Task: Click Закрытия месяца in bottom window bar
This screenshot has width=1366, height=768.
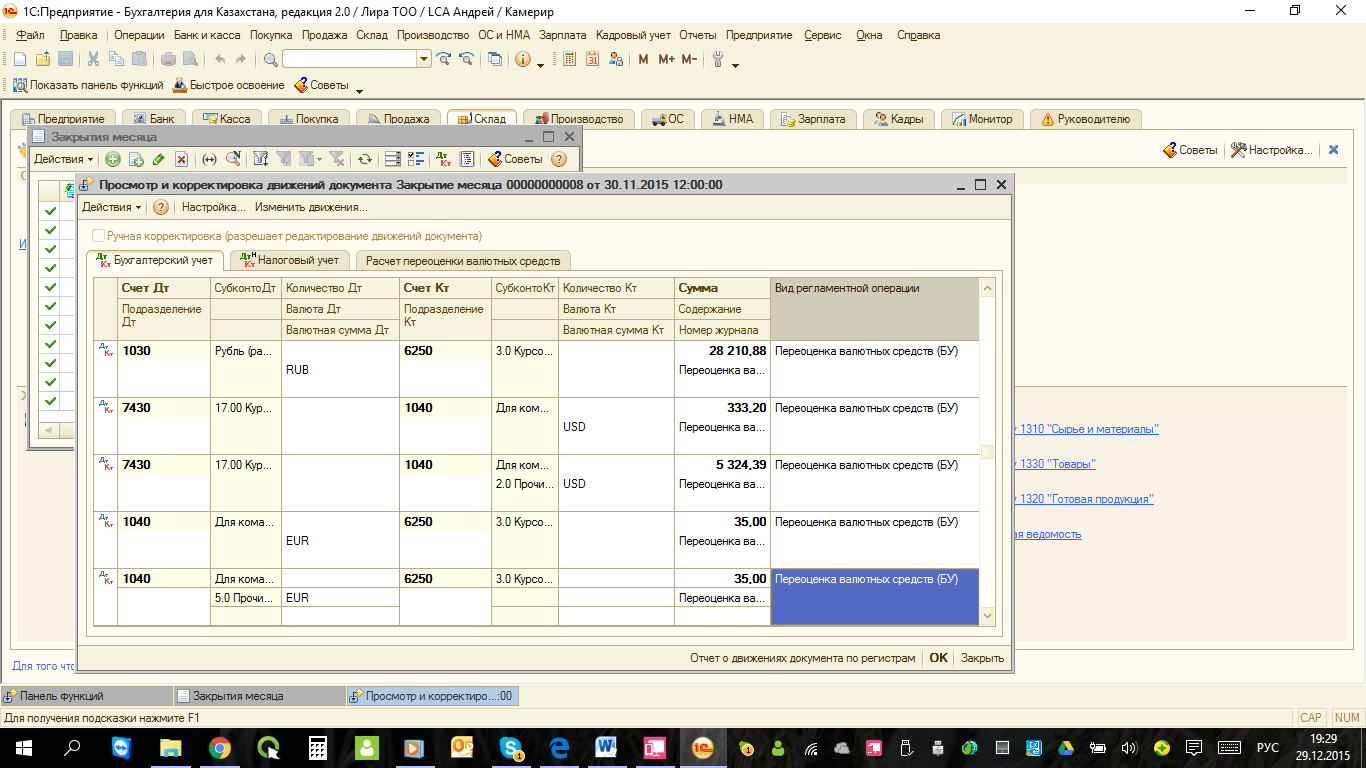Action: (x=258, y=696)
